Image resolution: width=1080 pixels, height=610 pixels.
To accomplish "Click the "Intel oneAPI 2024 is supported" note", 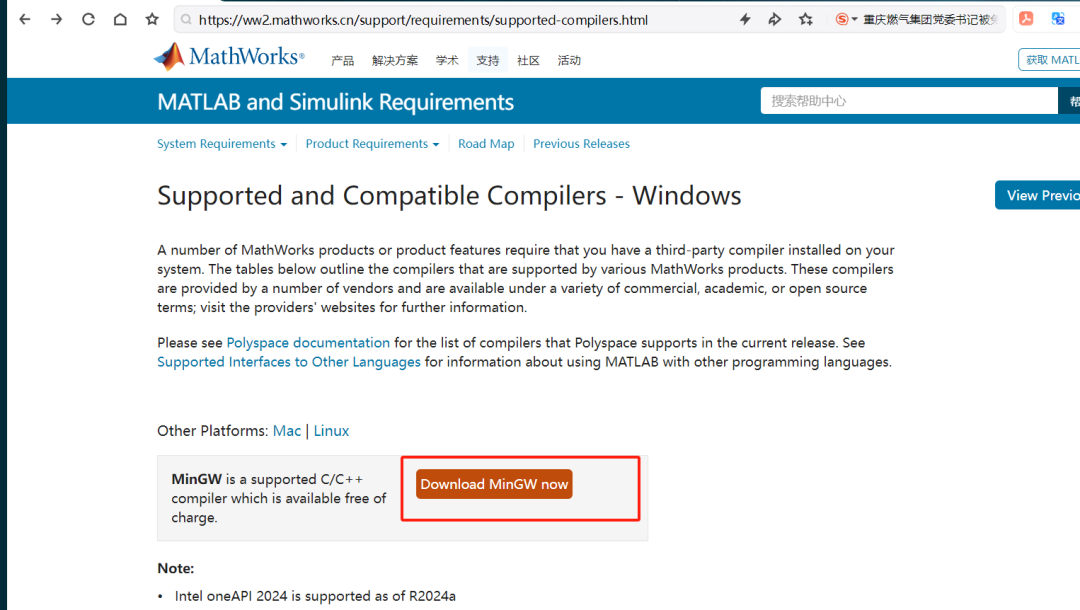I will (x=315, y=596).
